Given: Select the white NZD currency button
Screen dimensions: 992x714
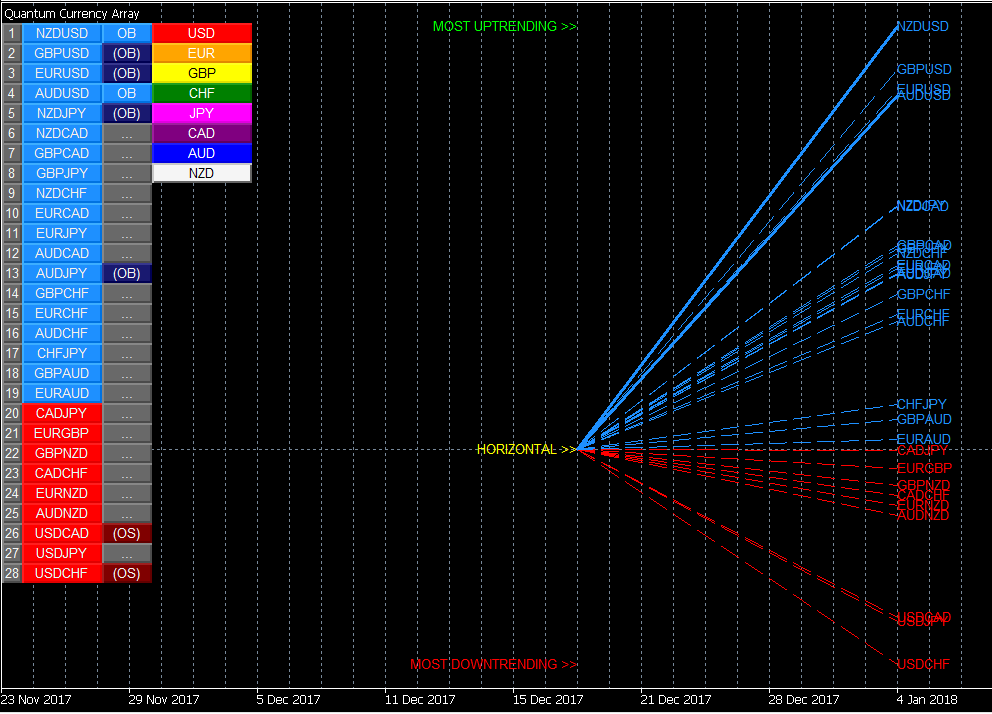Looking at the screenshot, I should tap(201, 173).
